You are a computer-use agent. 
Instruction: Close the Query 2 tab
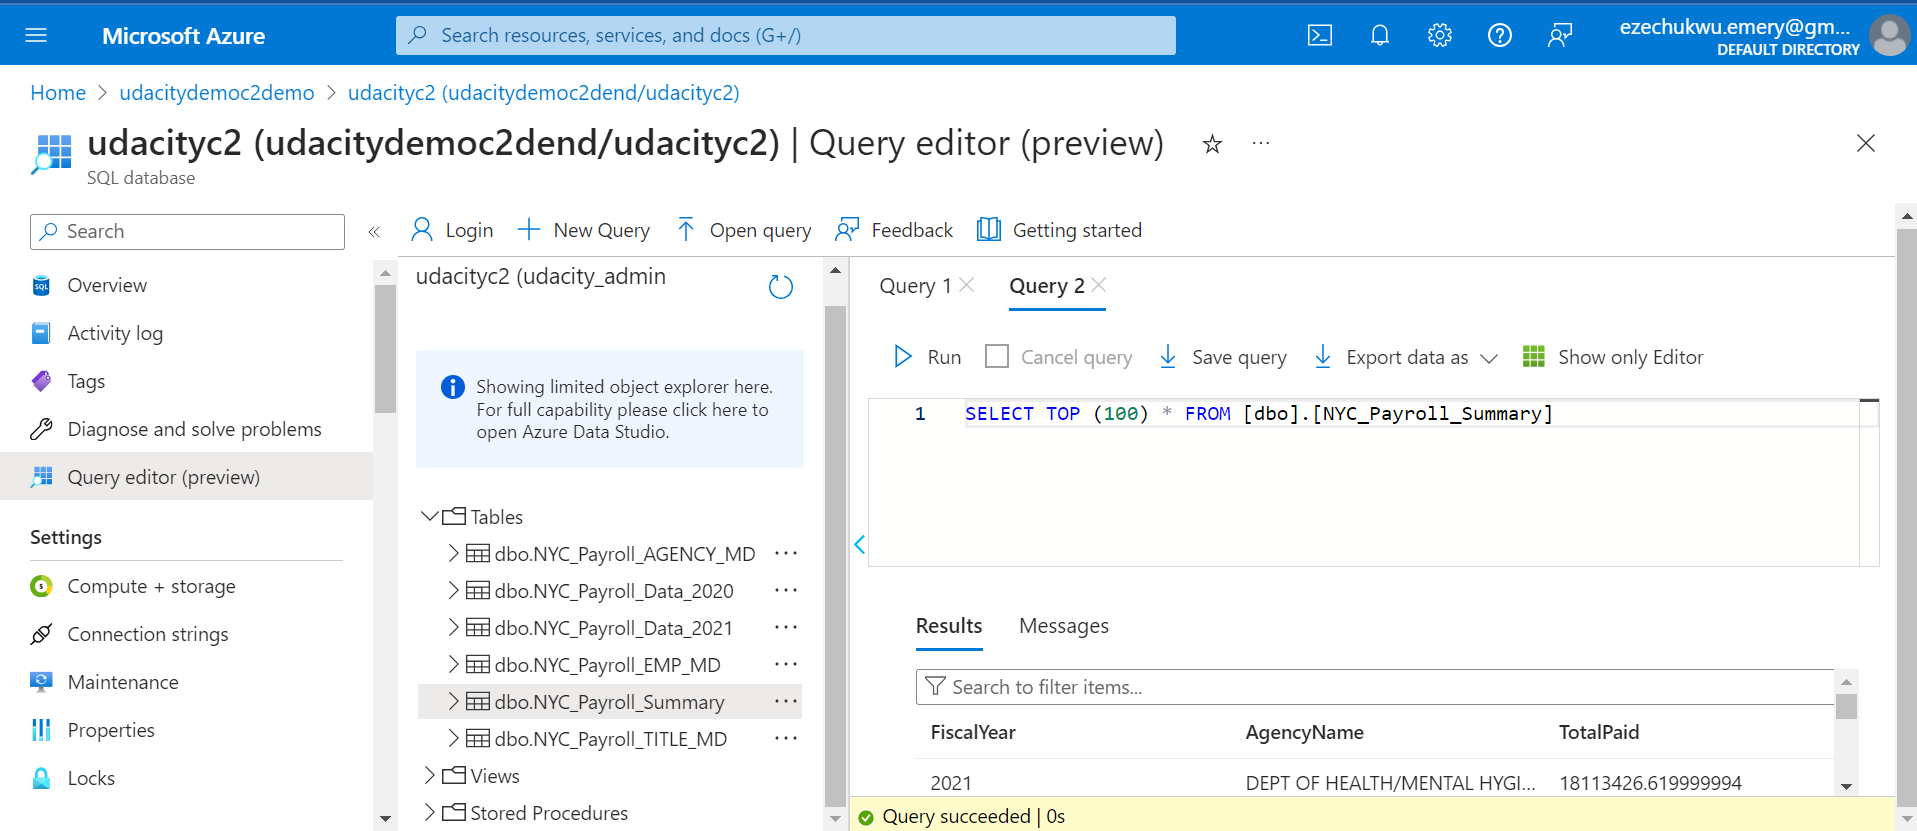[1099, 285]
